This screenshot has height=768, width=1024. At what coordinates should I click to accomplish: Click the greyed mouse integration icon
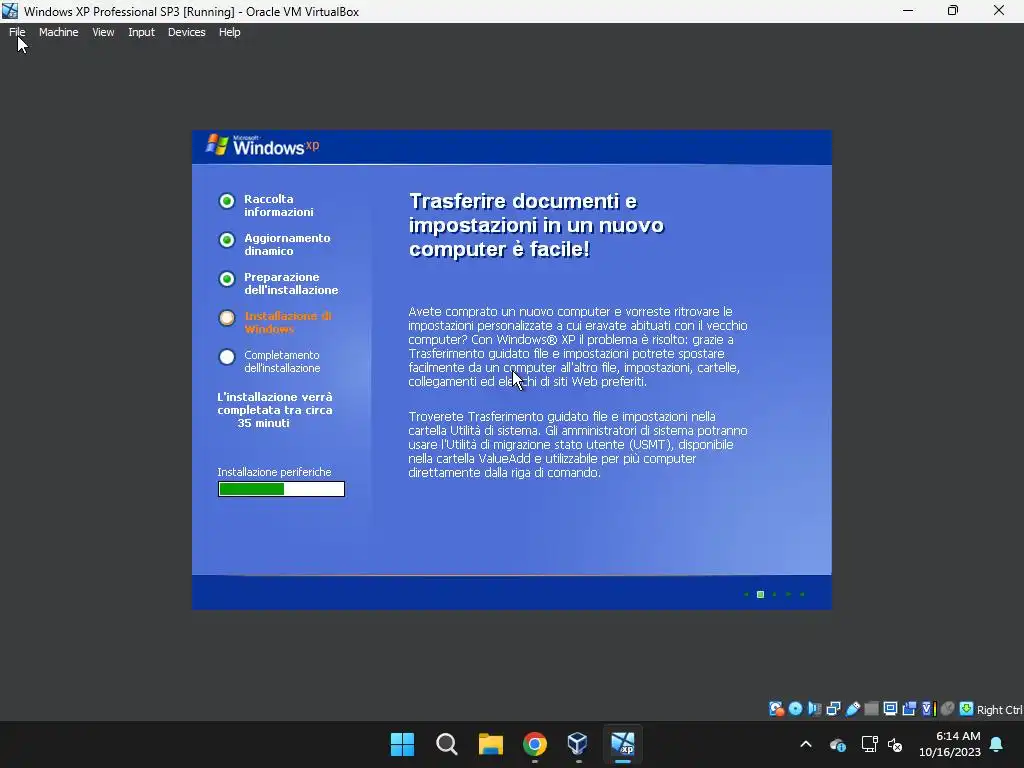tap(948, 709)
